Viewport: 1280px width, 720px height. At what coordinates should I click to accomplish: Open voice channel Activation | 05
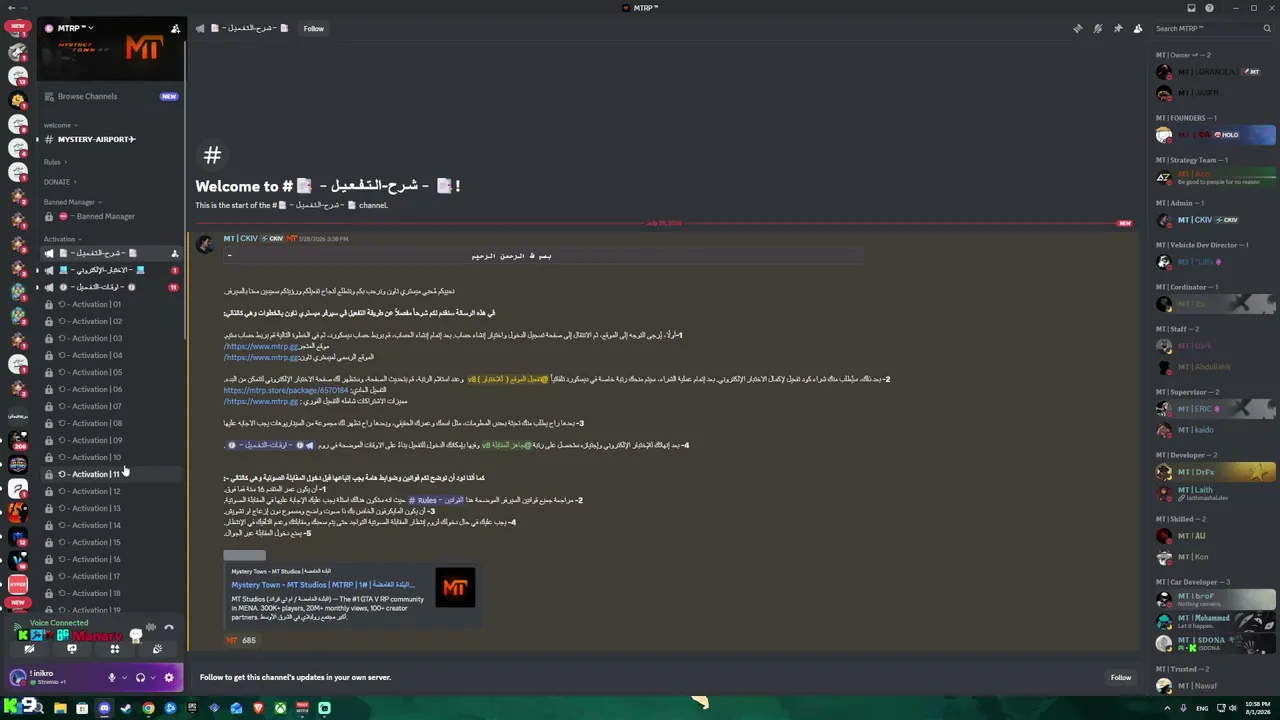(x=110, y=372)
